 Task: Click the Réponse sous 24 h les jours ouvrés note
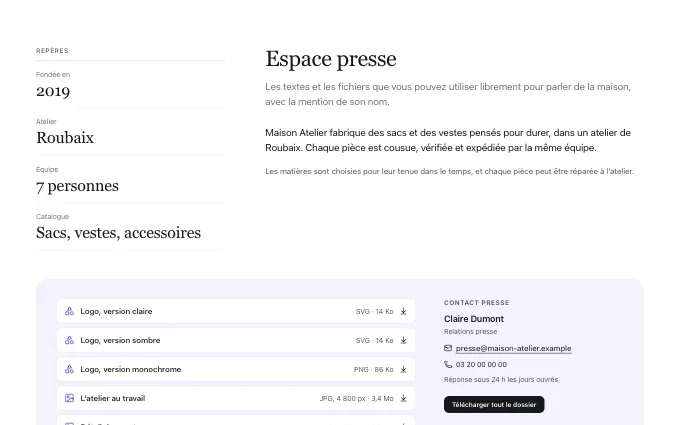pyautogui.click(x=501, y=379)
